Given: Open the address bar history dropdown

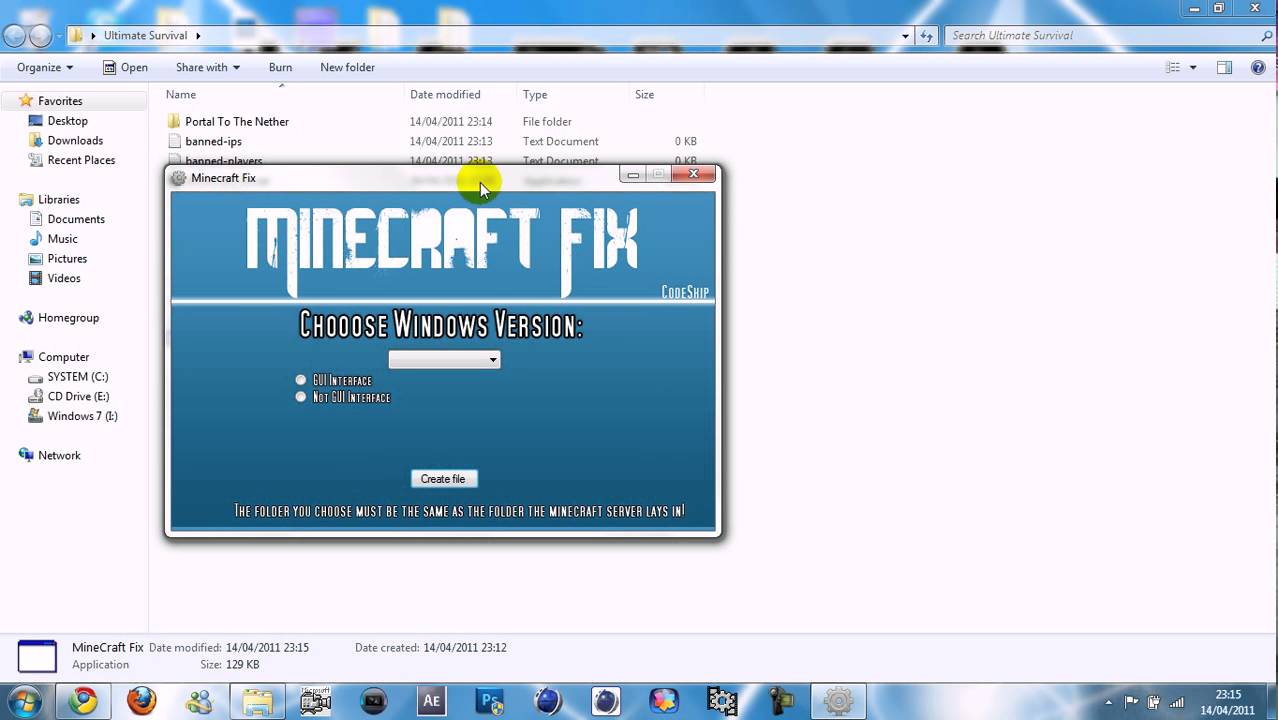Looking at the screenshot, I should pos(905,36).
